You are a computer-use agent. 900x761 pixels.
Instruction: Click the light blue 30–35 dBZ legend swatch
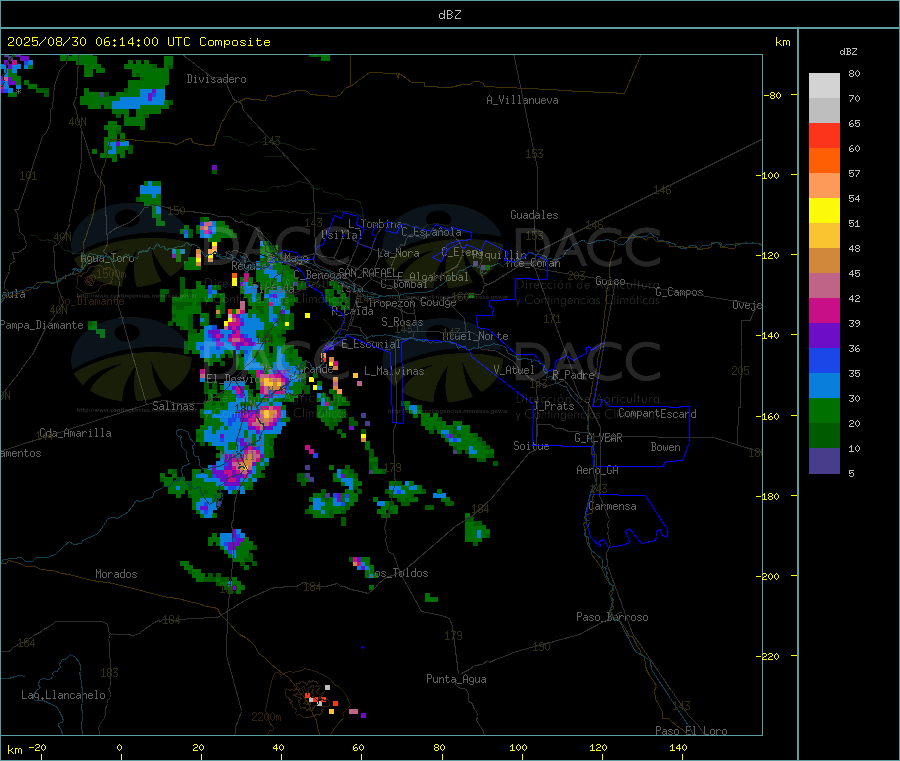(824, 386)
